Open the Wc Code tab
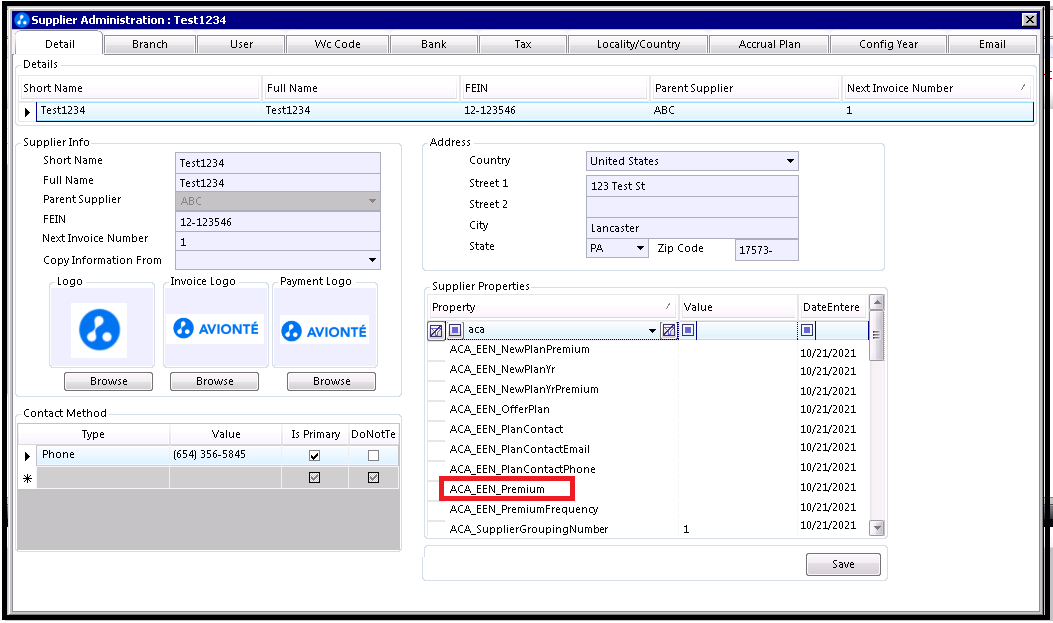Viewport: 1053px width, 623px height. pos(337,44)
